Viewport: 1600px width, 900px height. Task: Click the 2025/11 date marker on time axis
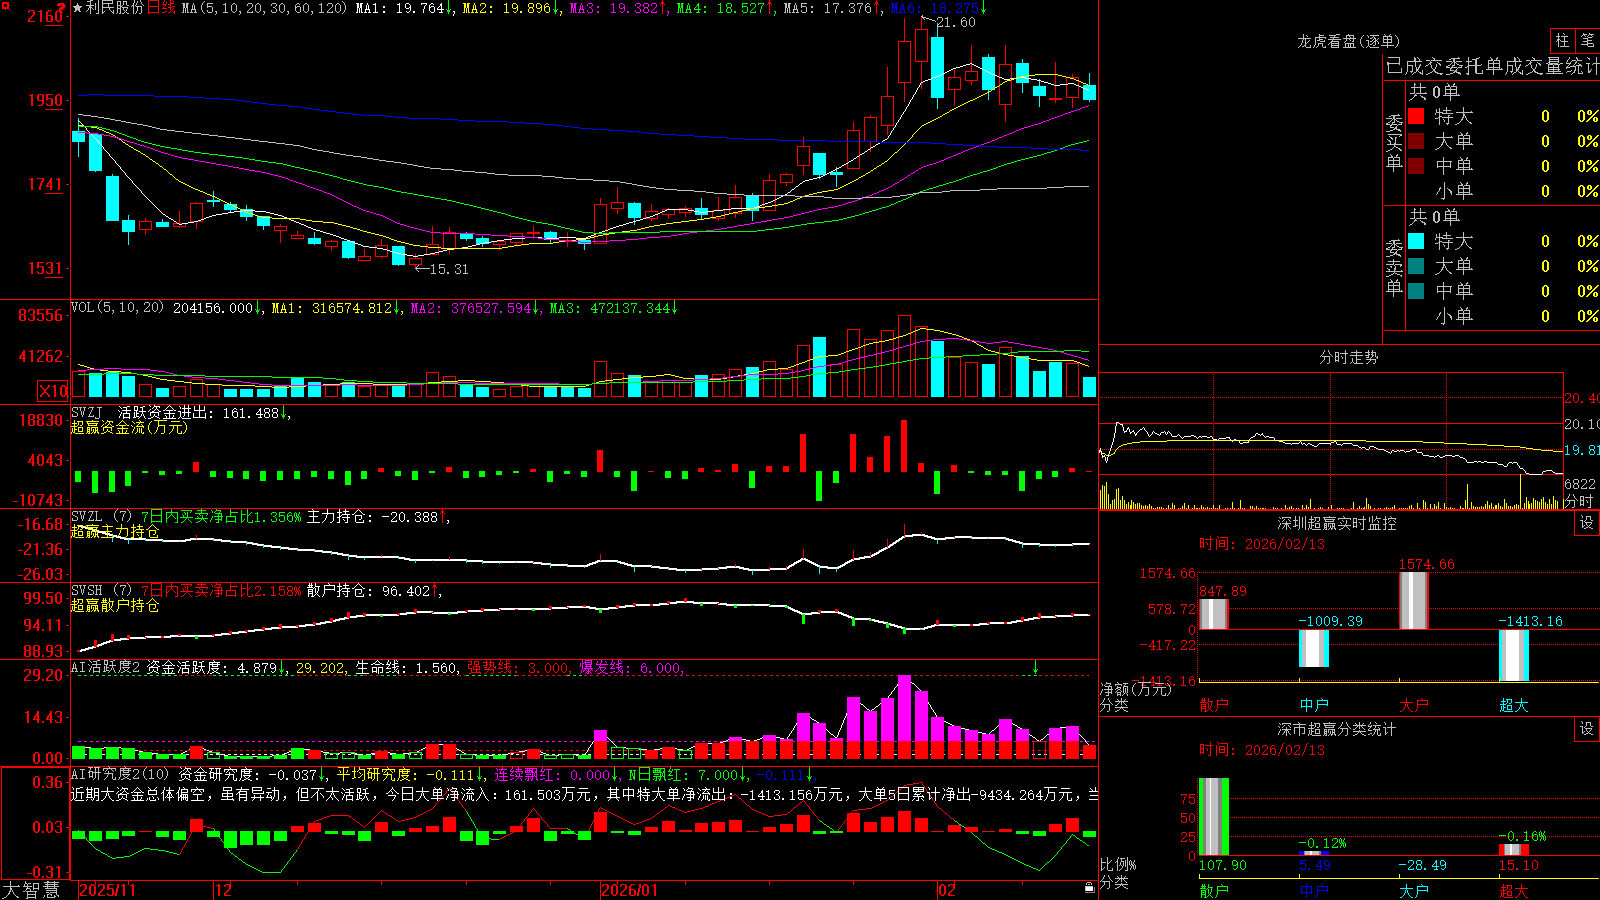pyautogui.click(x=107, y=890)
